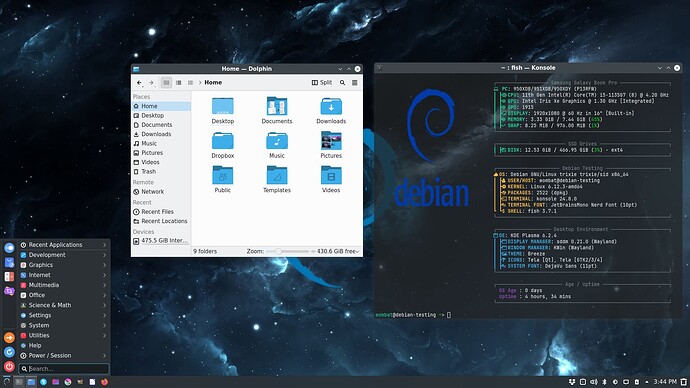
Task: Switch Dolphin to icons view mode
Action: (166, 83)
